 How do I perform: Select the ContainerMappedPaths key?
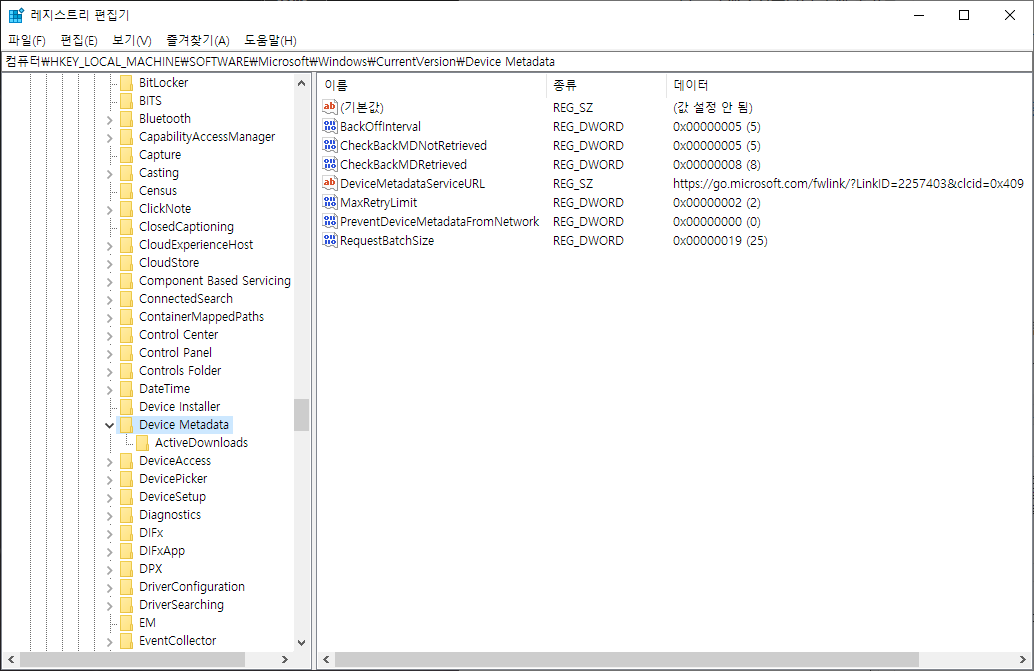point(201,316)
